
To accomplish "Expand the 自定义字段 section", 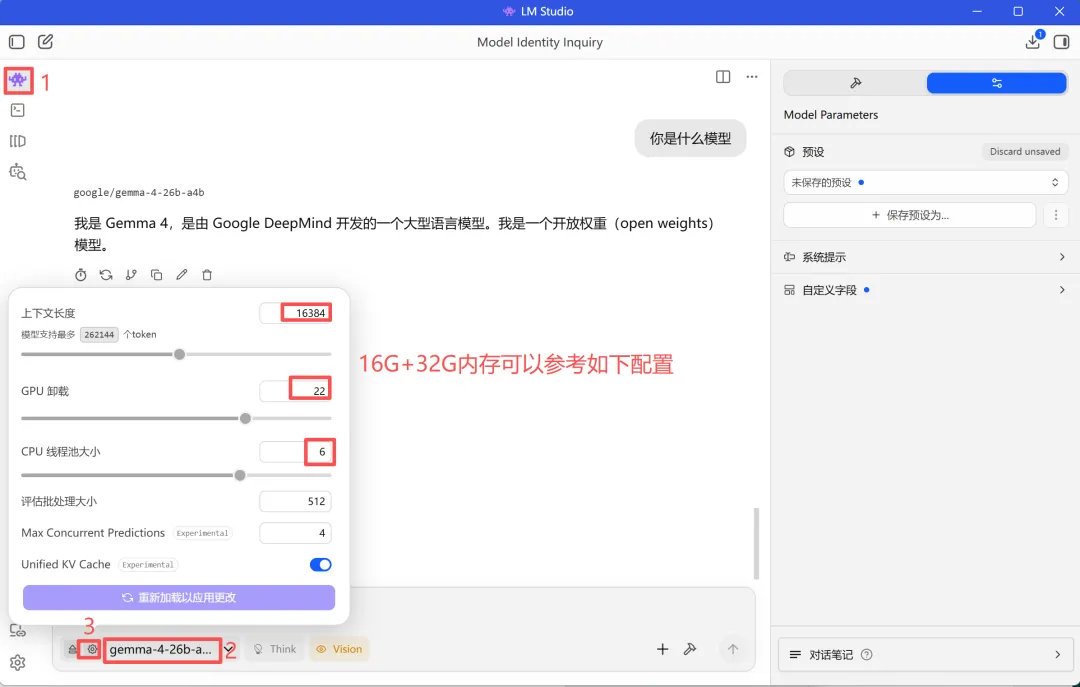I will pyautogui.click(x=925, y=290).
